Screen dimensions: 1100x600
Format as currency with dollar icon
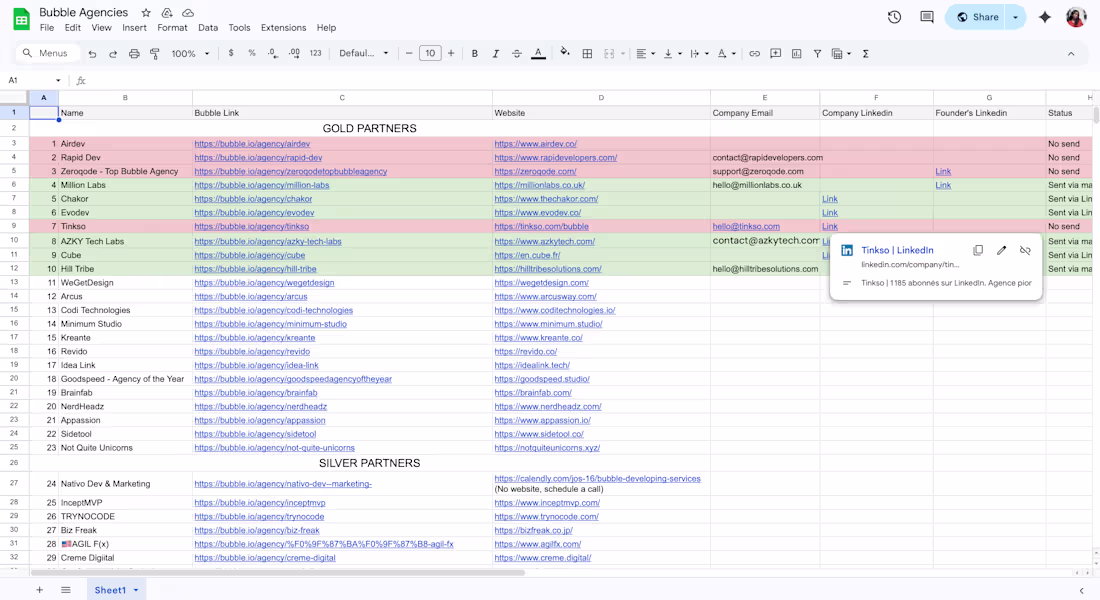point(231,53)
